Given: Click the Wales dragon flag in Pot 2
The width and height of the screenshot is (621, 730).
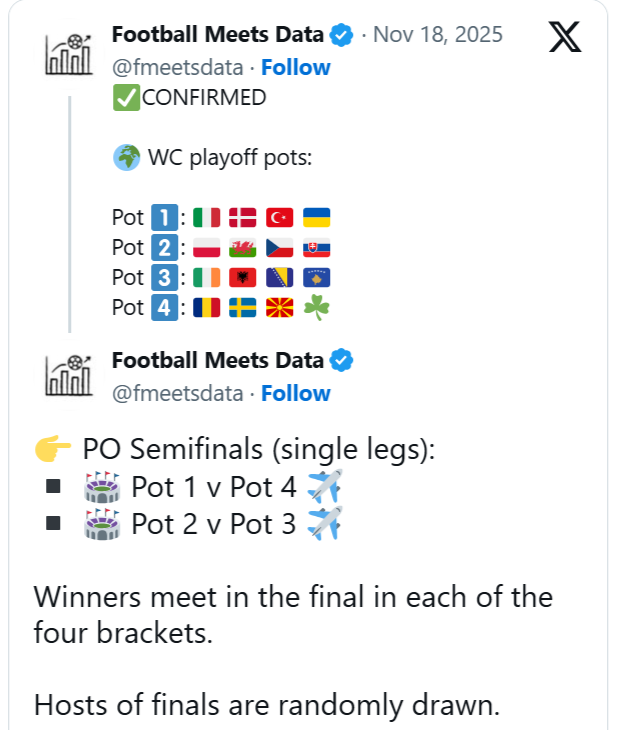Looking at the screenshot, I should (x=243, y=248).
